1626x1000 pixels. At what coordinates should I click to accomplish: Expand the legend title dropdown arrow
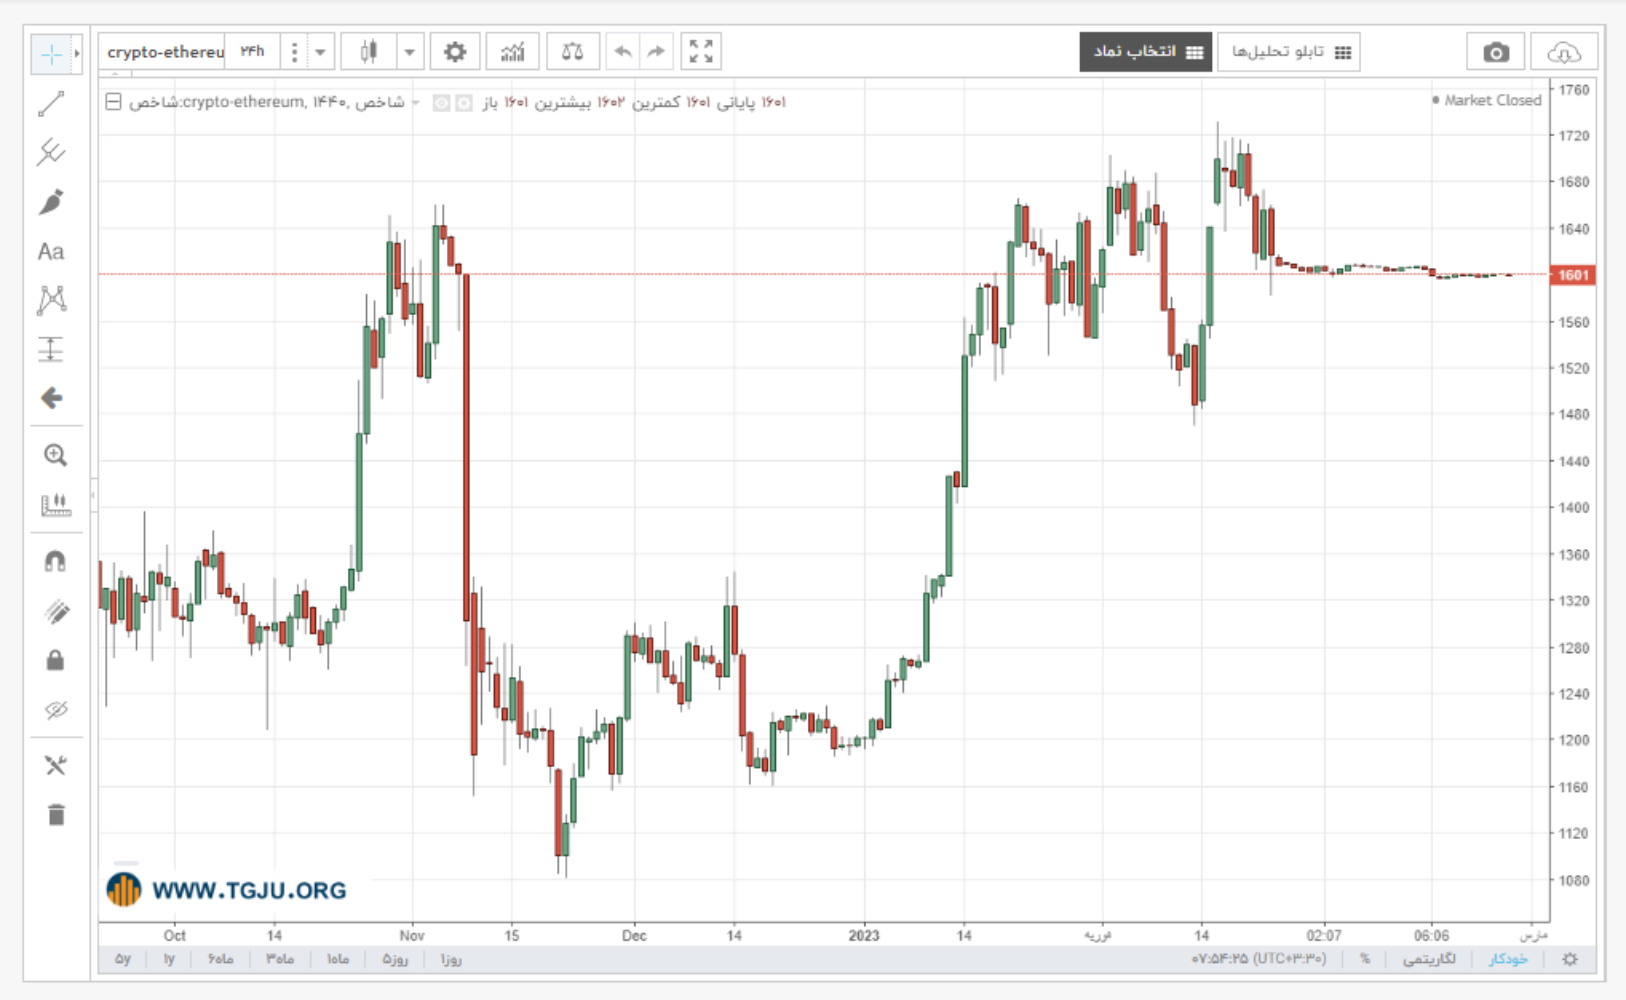point(416,103)
